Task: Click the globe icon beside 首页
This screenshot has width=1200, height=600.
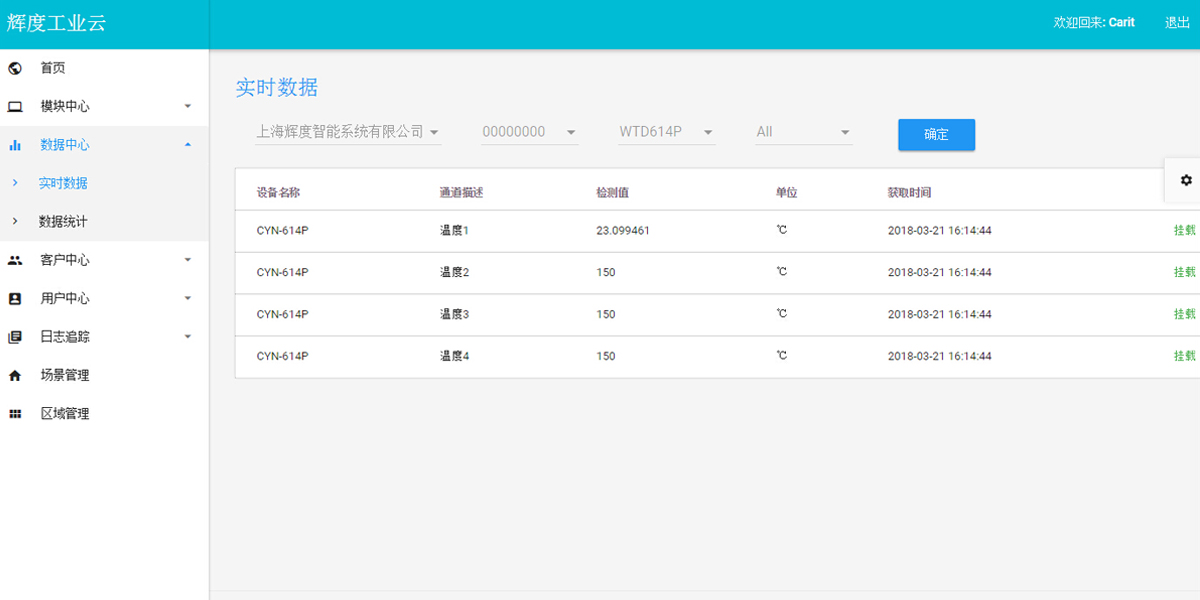Action: [15, 68]
